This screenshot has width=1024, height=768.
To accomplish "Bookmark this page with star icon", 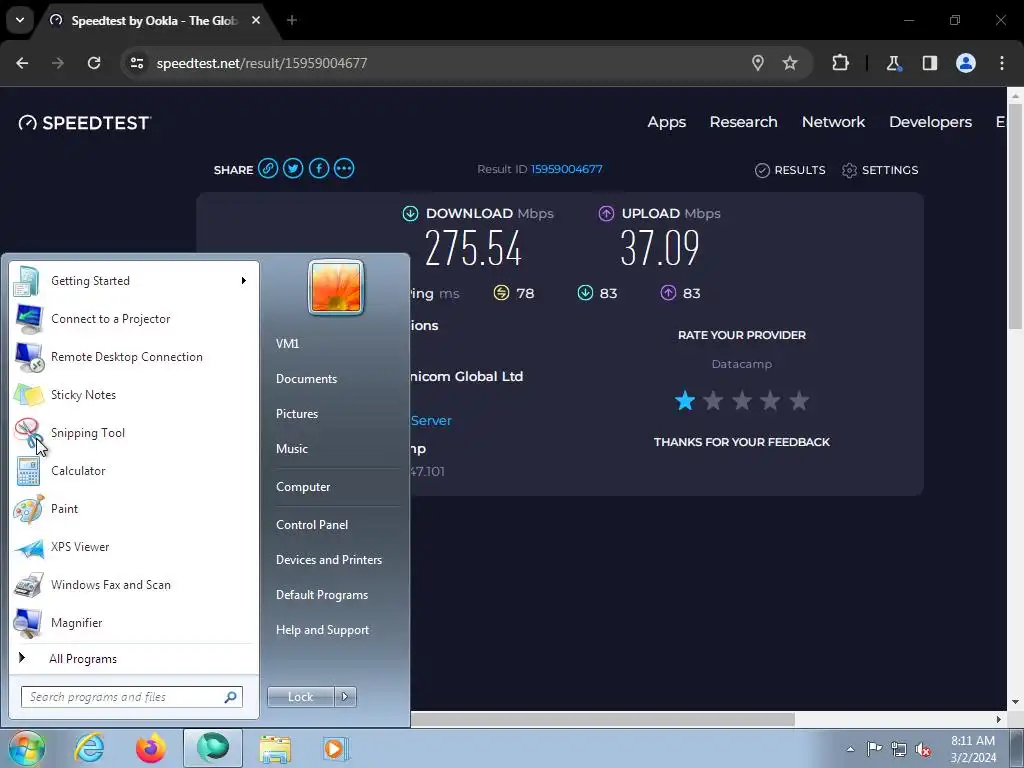I will pyautogui.click(x=790, y=63).
